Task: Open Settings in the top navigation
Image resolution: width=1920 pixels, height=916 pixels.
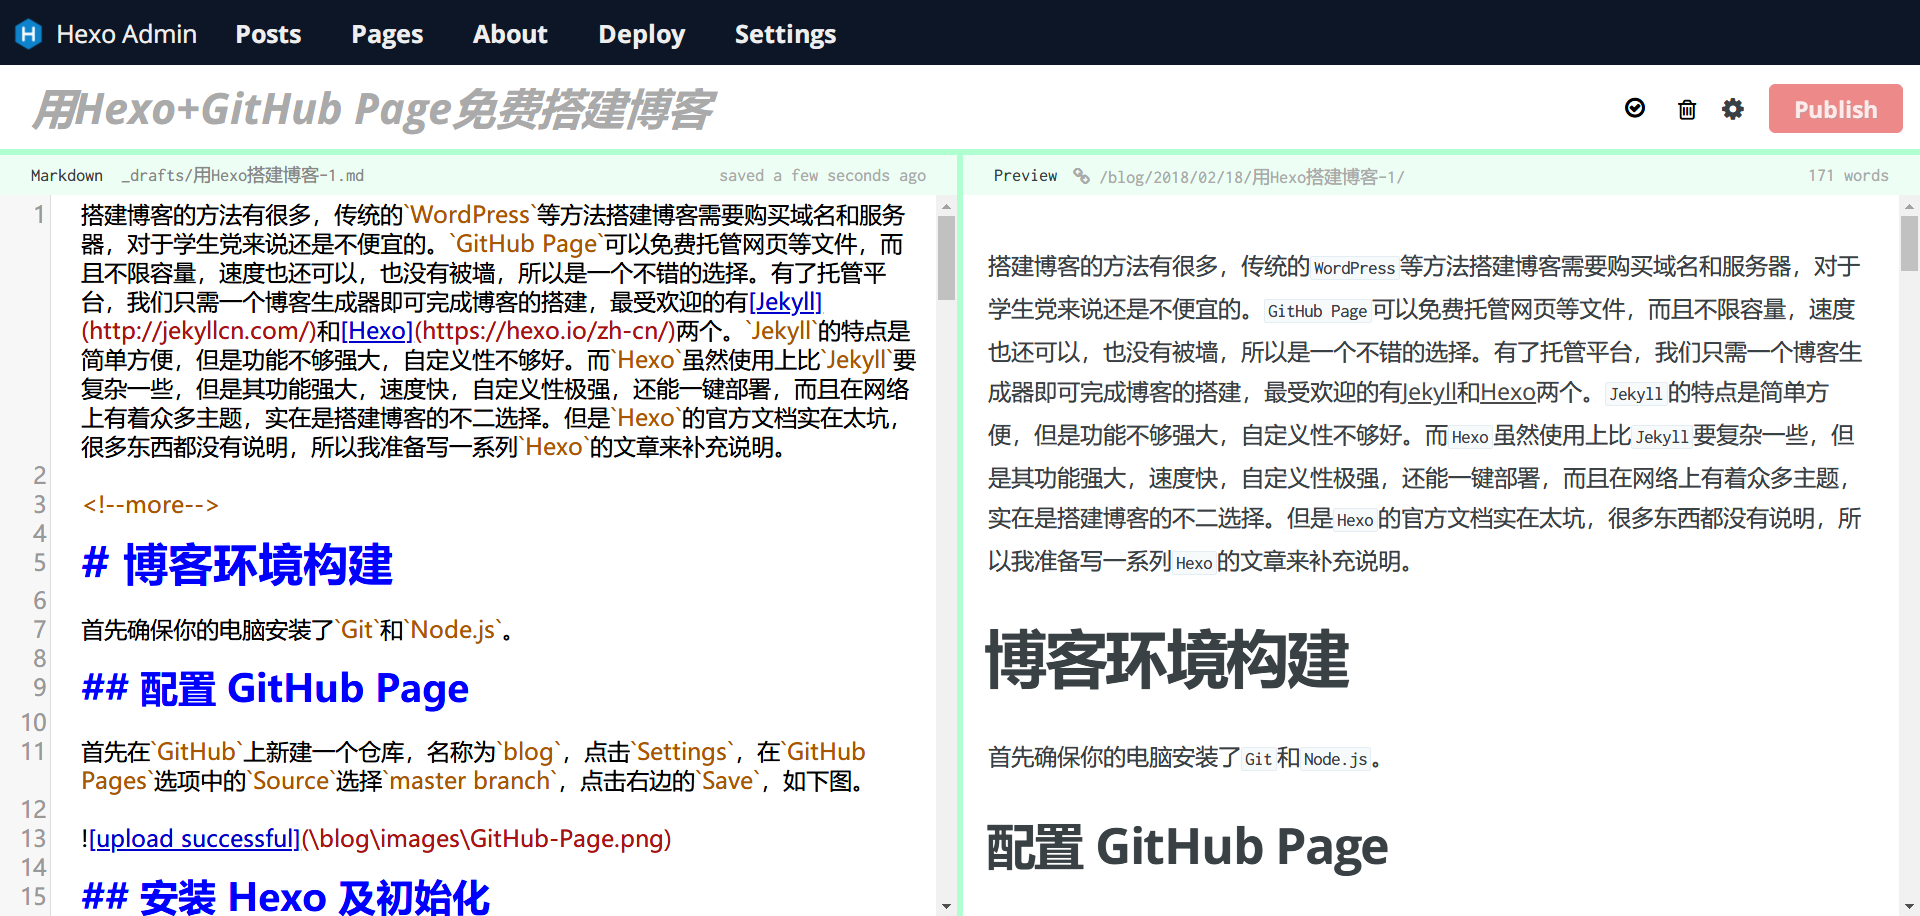Action: [x=785, y=34]
